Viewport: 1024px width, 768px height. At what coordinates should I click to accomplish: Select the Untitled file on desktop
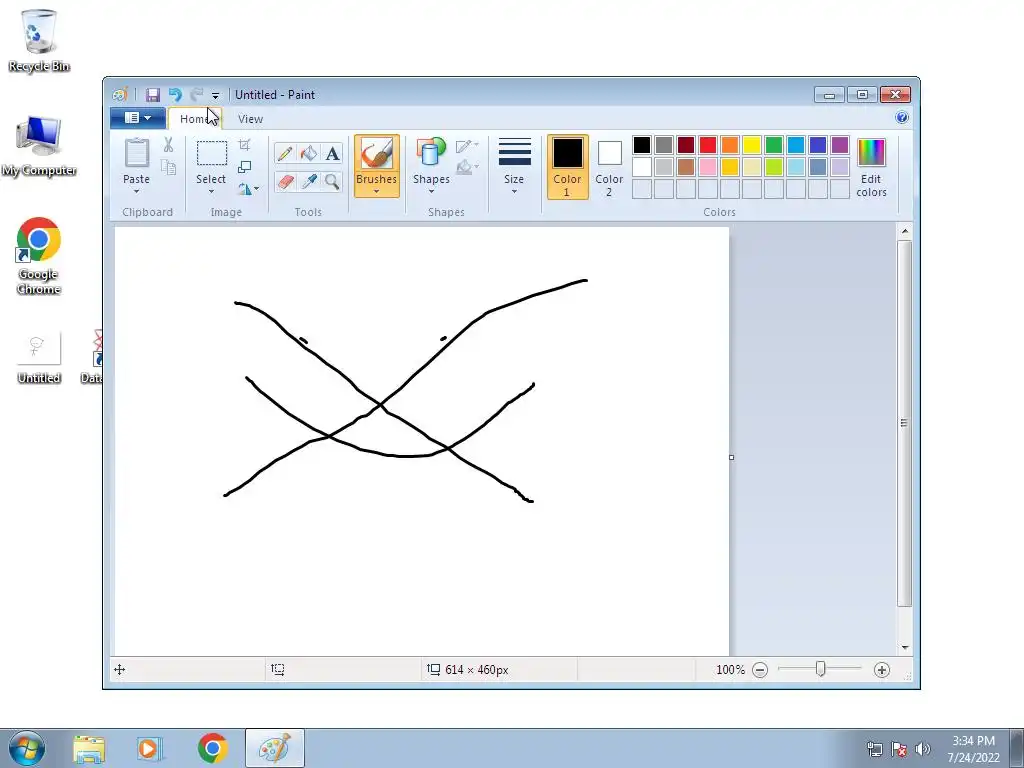(39, 357)
